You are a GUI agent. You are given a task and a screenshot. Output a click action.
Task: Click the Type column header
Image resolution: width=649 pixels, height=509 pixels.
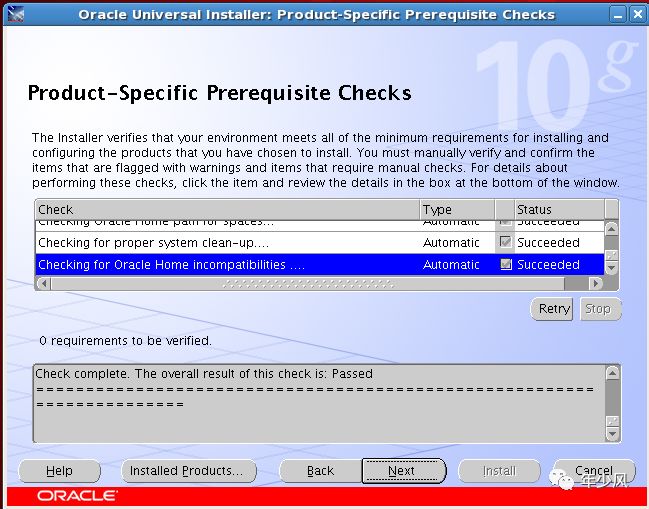pyautogui.click(x=457, y=210)
